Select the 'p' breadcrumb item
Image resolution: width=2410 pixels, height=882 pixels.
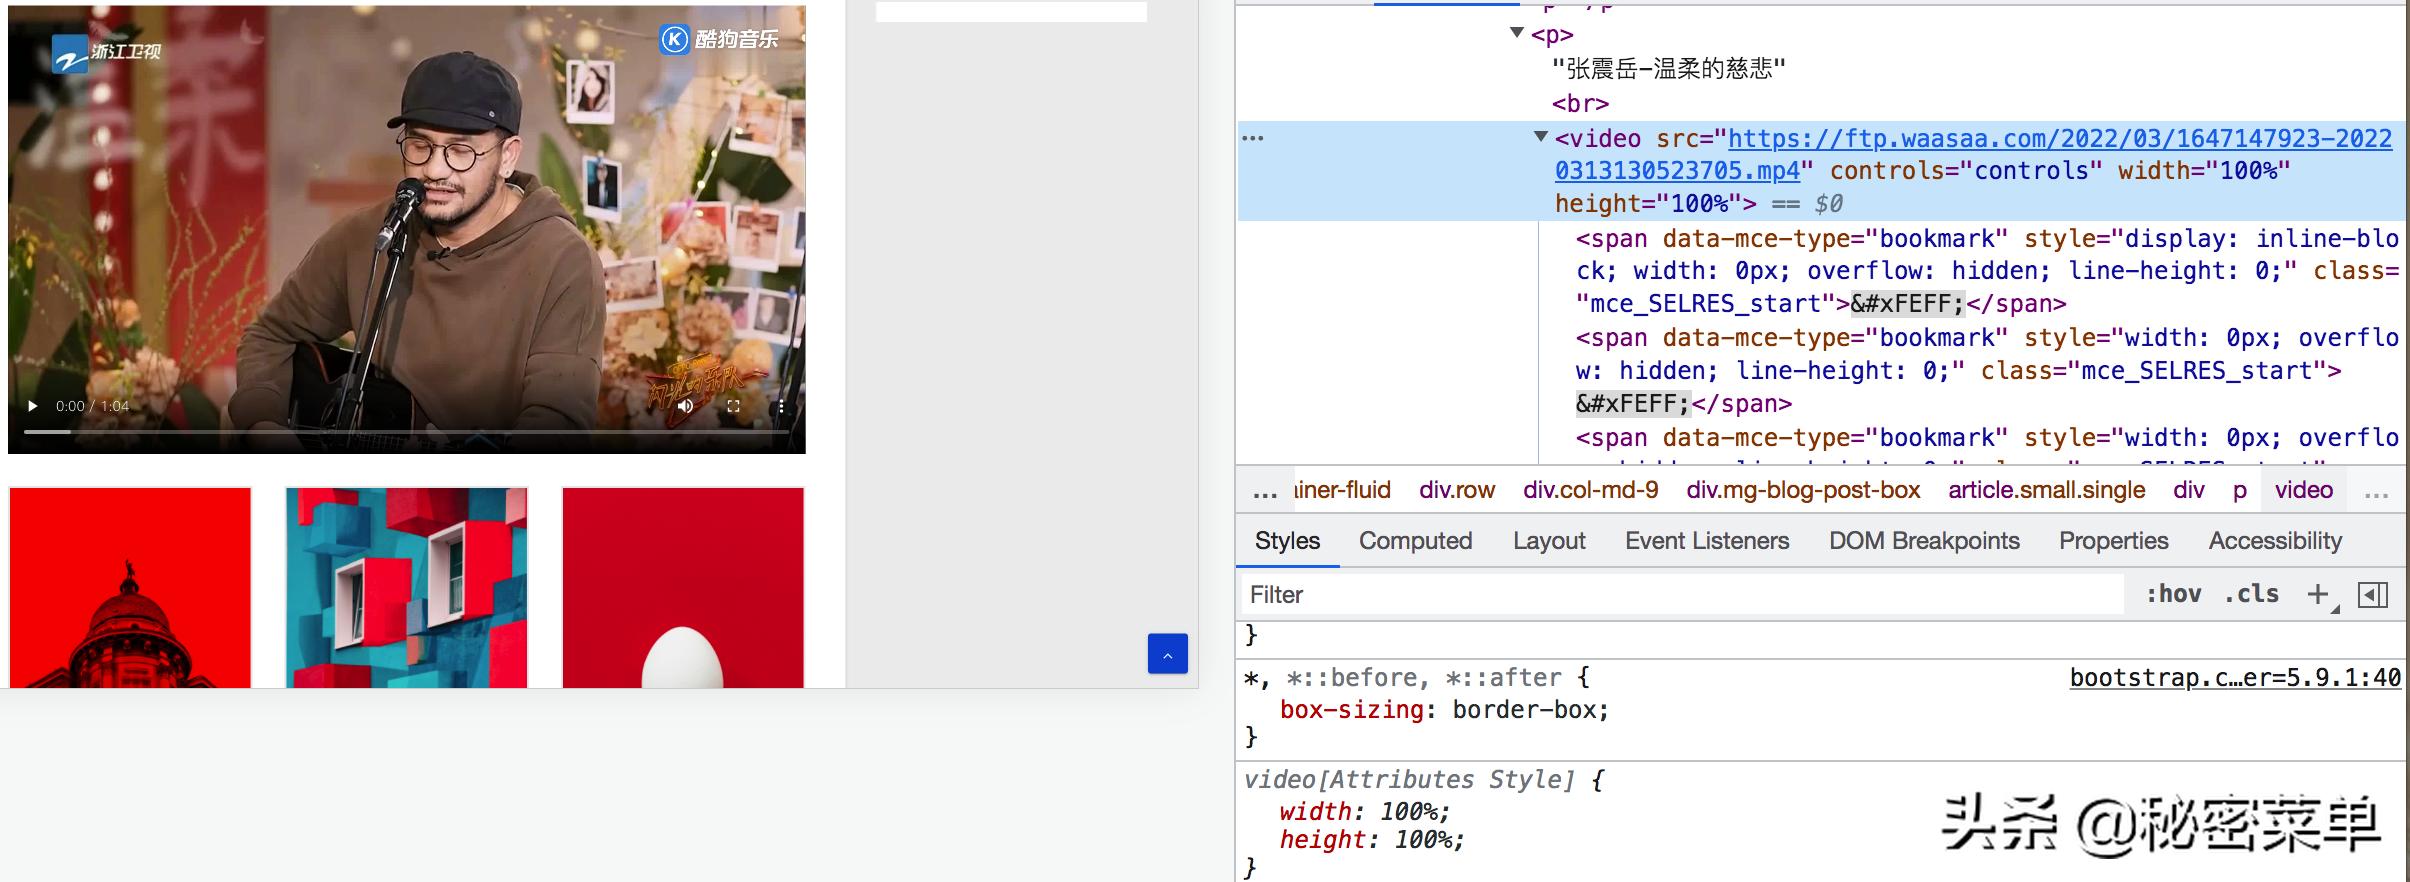(2240, 490)
